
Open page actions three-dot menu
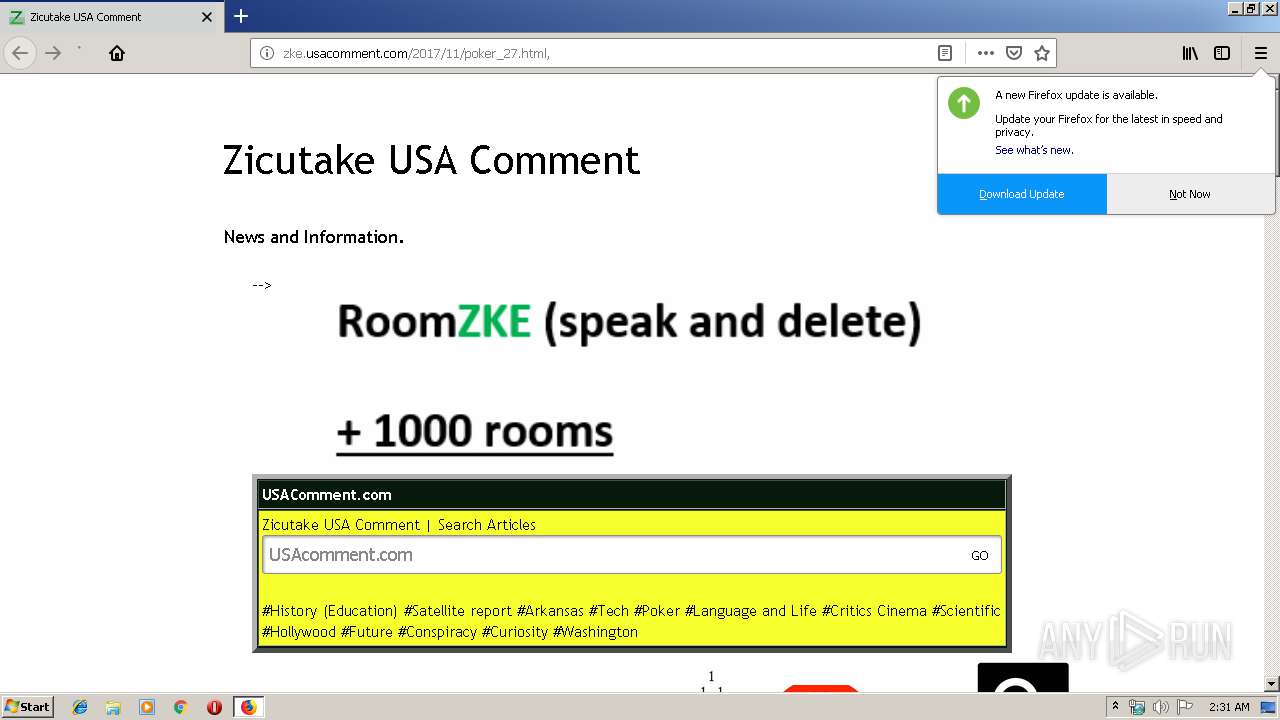tap(986, 53)
